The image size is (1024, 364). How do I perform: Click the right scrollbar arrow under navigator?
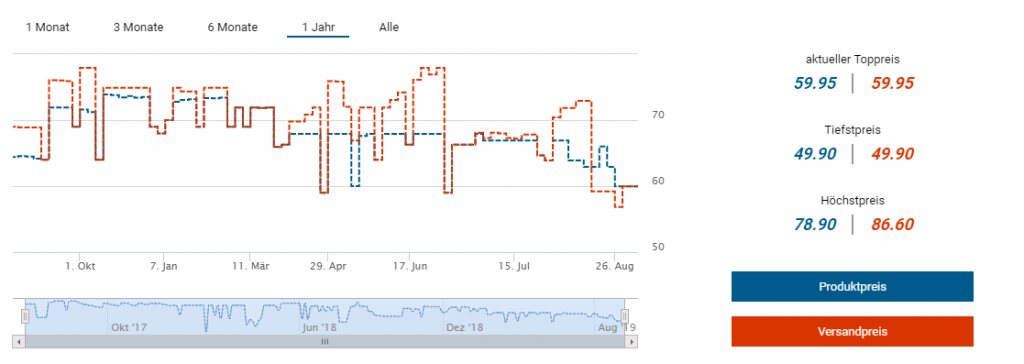tap(631, 341)
